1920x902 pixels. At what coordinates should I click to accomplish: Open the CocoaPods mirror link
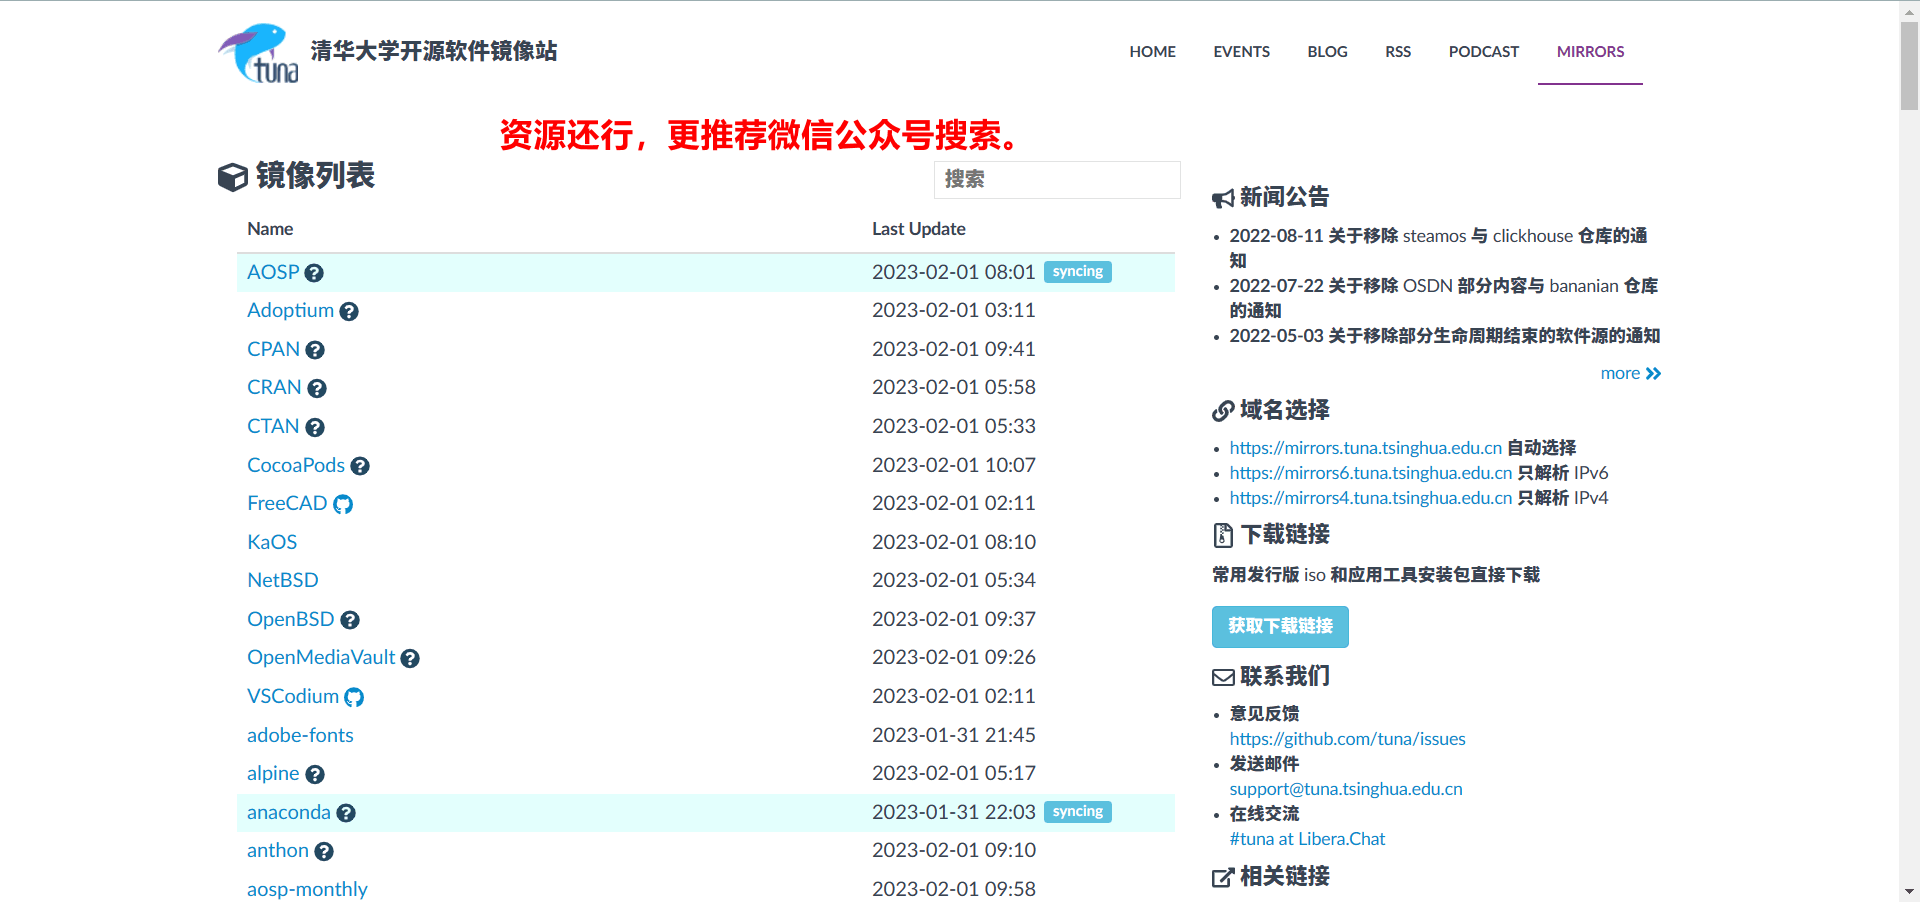[296, 465]
